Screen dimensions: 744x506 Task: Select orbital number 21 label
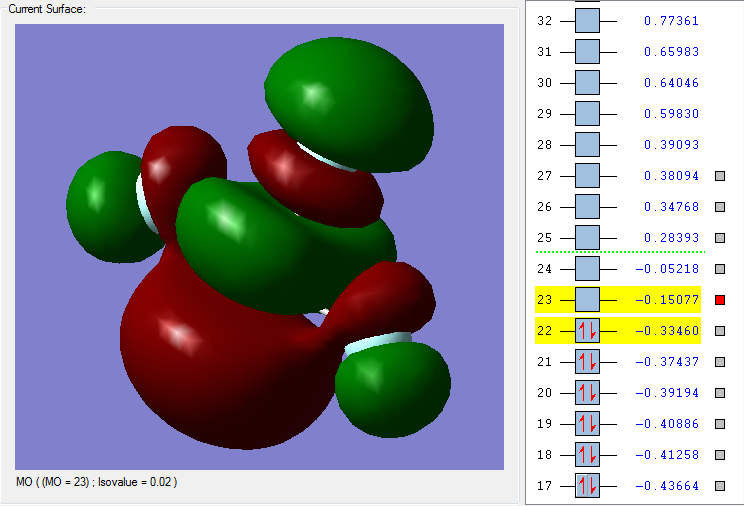coord(545,362)
